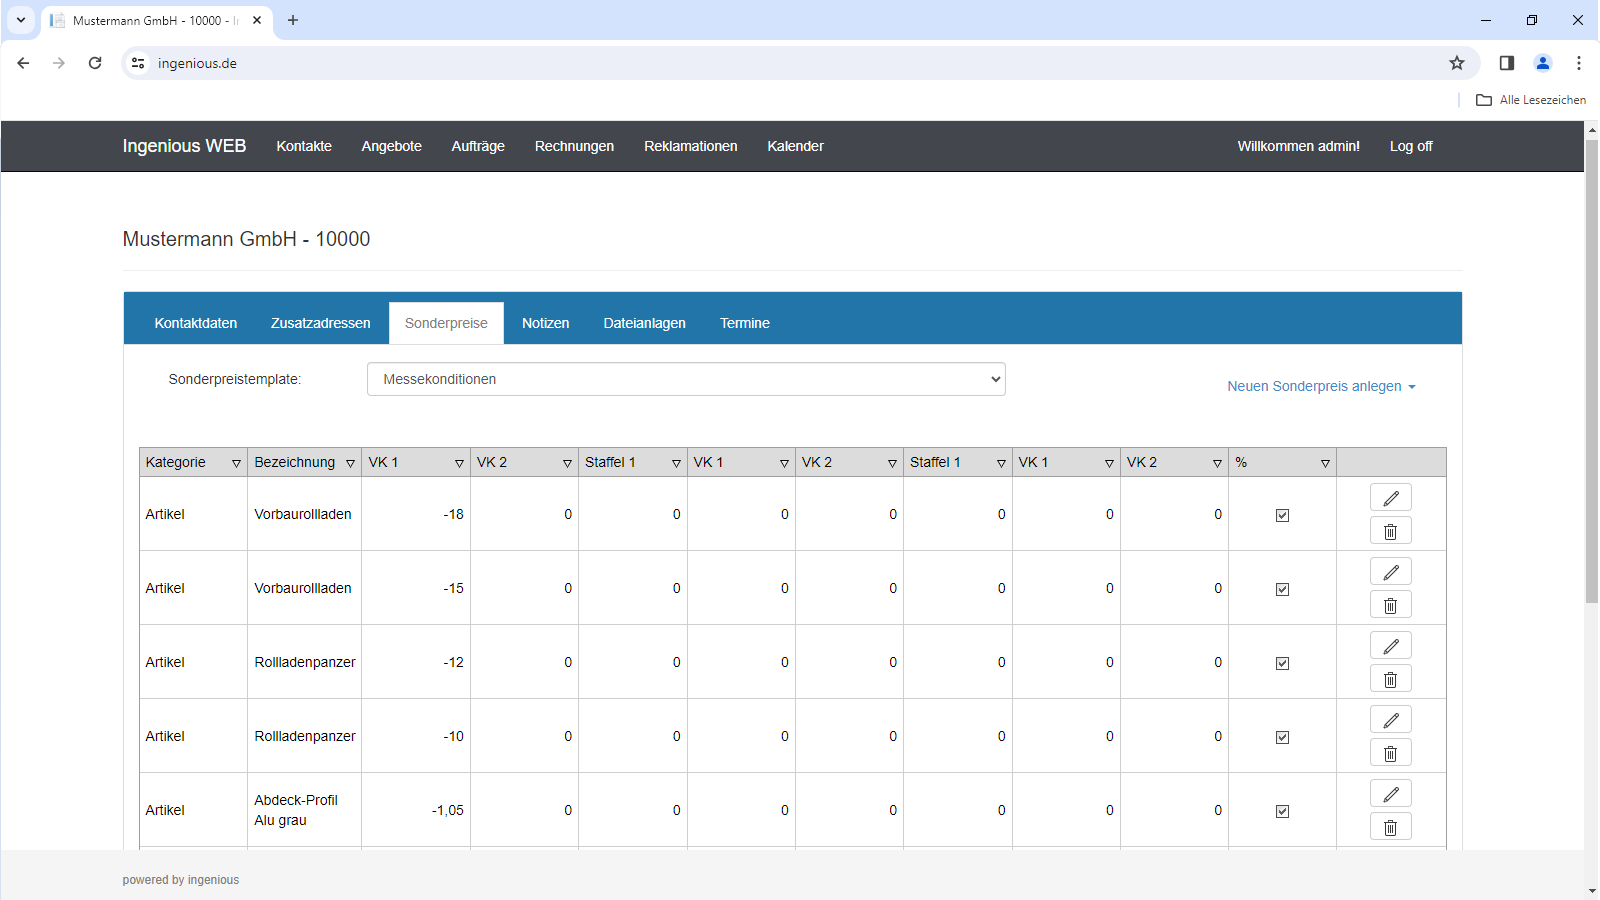Viewport: 1600px width, 900px height.
Task: Delete the Vorbaurollladen -18 row with trash icon
Action: pyautogui.click(x=1390, y=531)
